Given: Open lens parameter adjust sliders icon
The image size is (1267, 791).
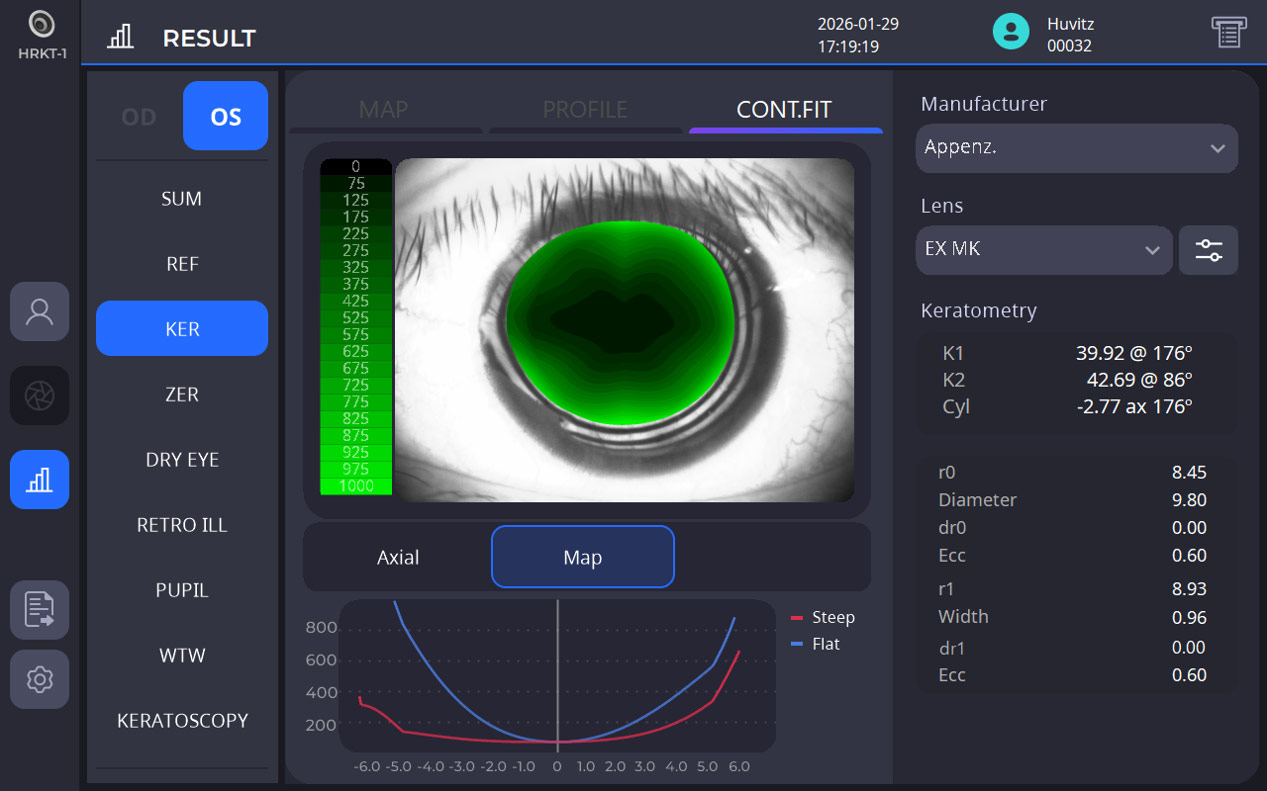Looking at the screenshot, I should click(x=1208, y=250).
